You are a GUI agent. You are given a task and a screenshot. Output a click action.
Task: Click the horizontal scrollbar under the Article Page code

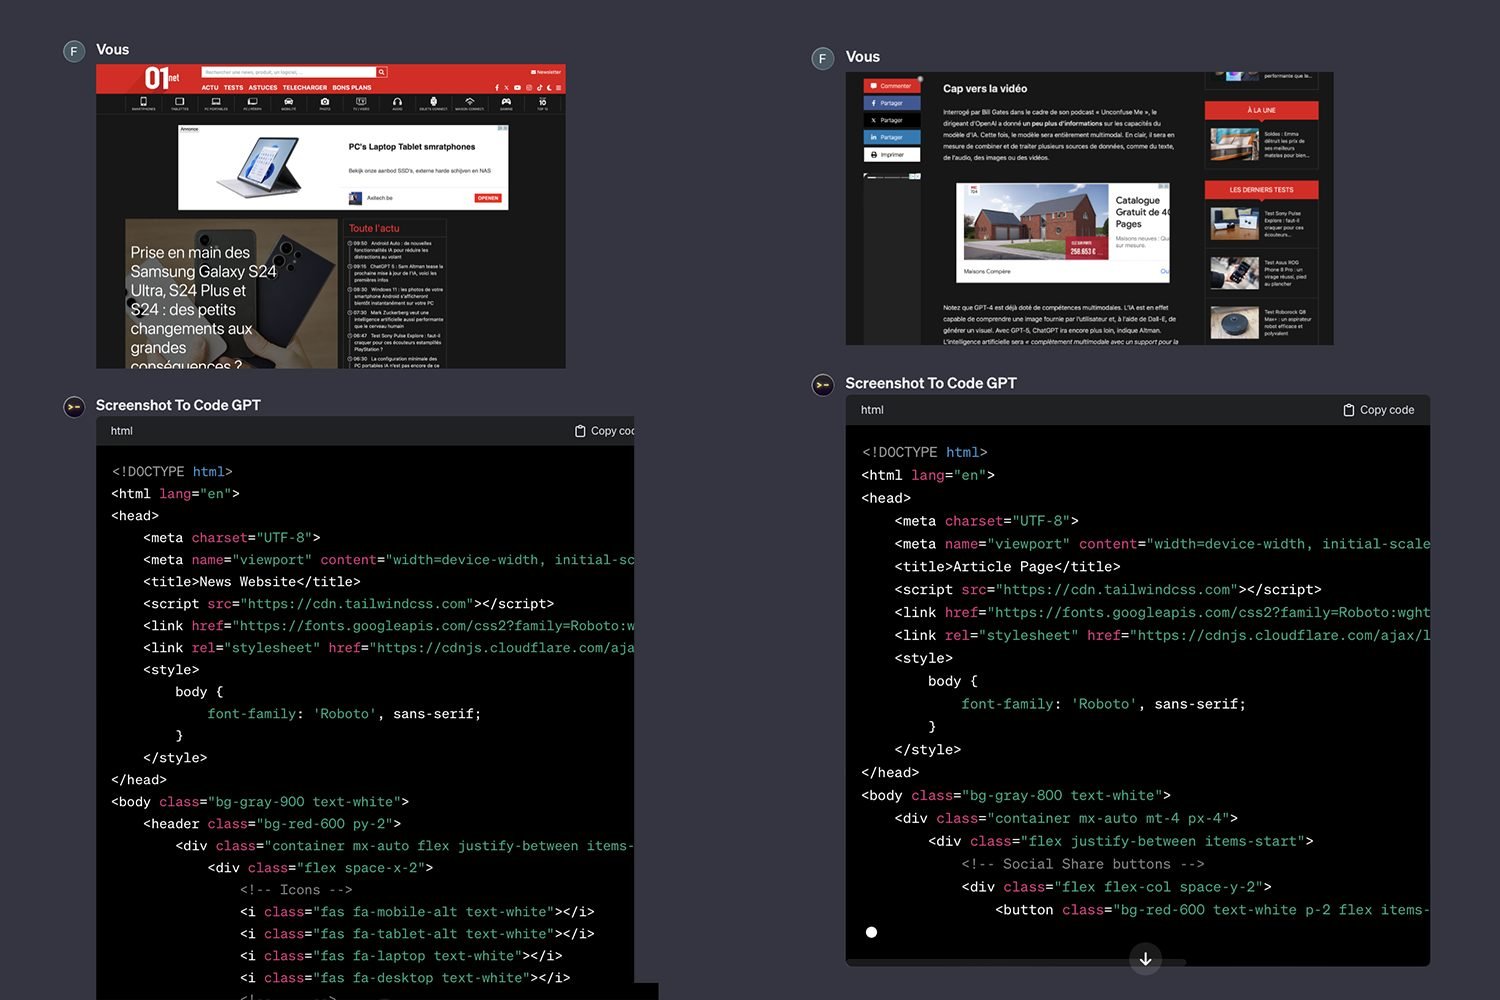1016,962
